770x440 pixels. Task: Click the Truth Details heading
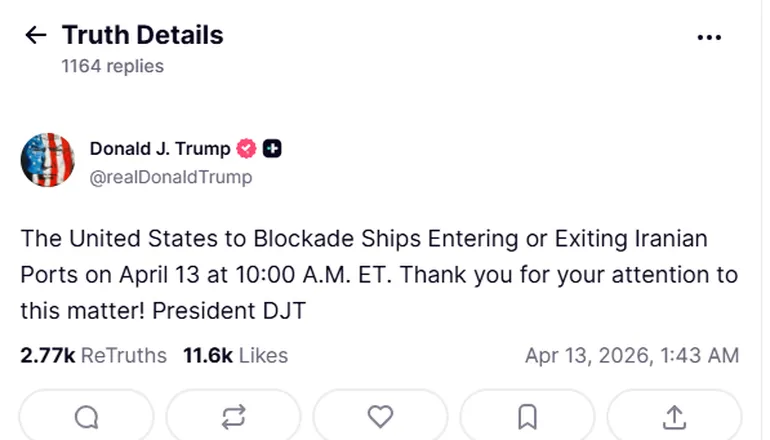click(x=142, y=36)
